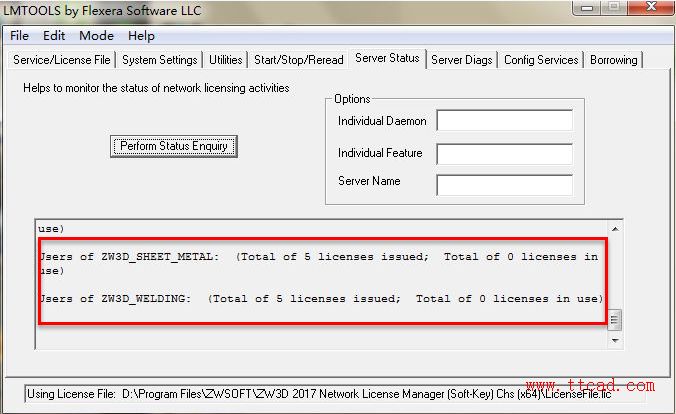Open the File menu
Image resolution: width=676 pixels, height=414 pixels.
pos(19,36)
